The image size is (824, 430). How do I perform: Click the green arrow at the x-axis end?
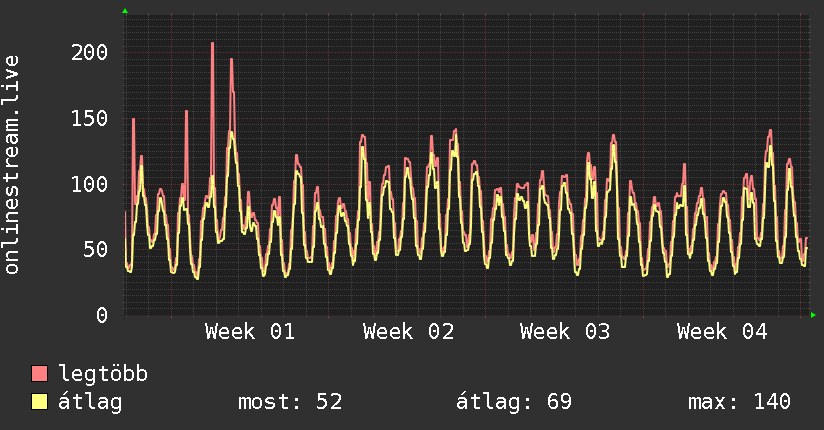(x=813, y=315)
